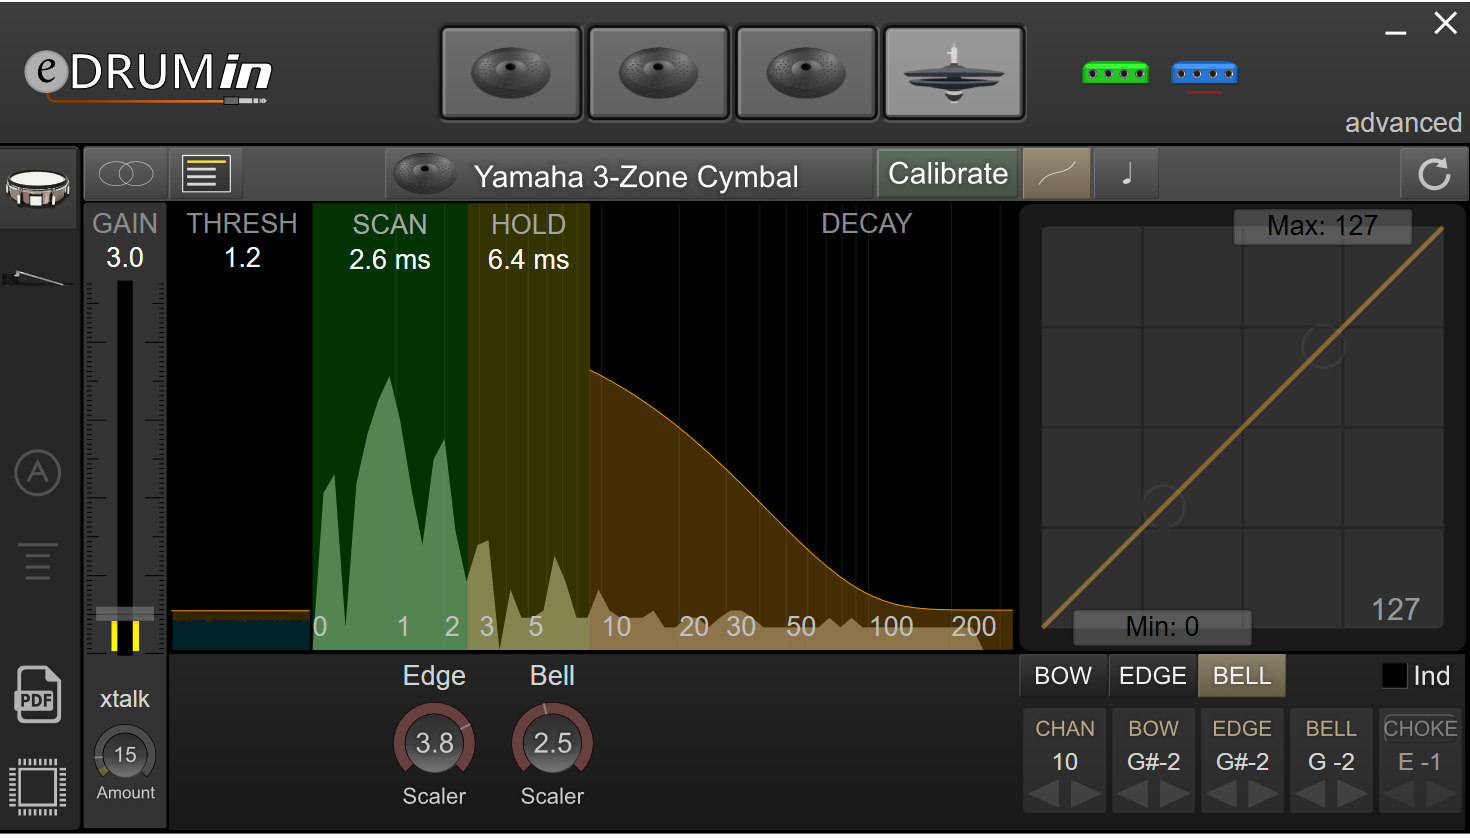Click the GAIN value 3.0
Image resolution: width=1470 pixels, height=839 pixels.
point(125,258)
